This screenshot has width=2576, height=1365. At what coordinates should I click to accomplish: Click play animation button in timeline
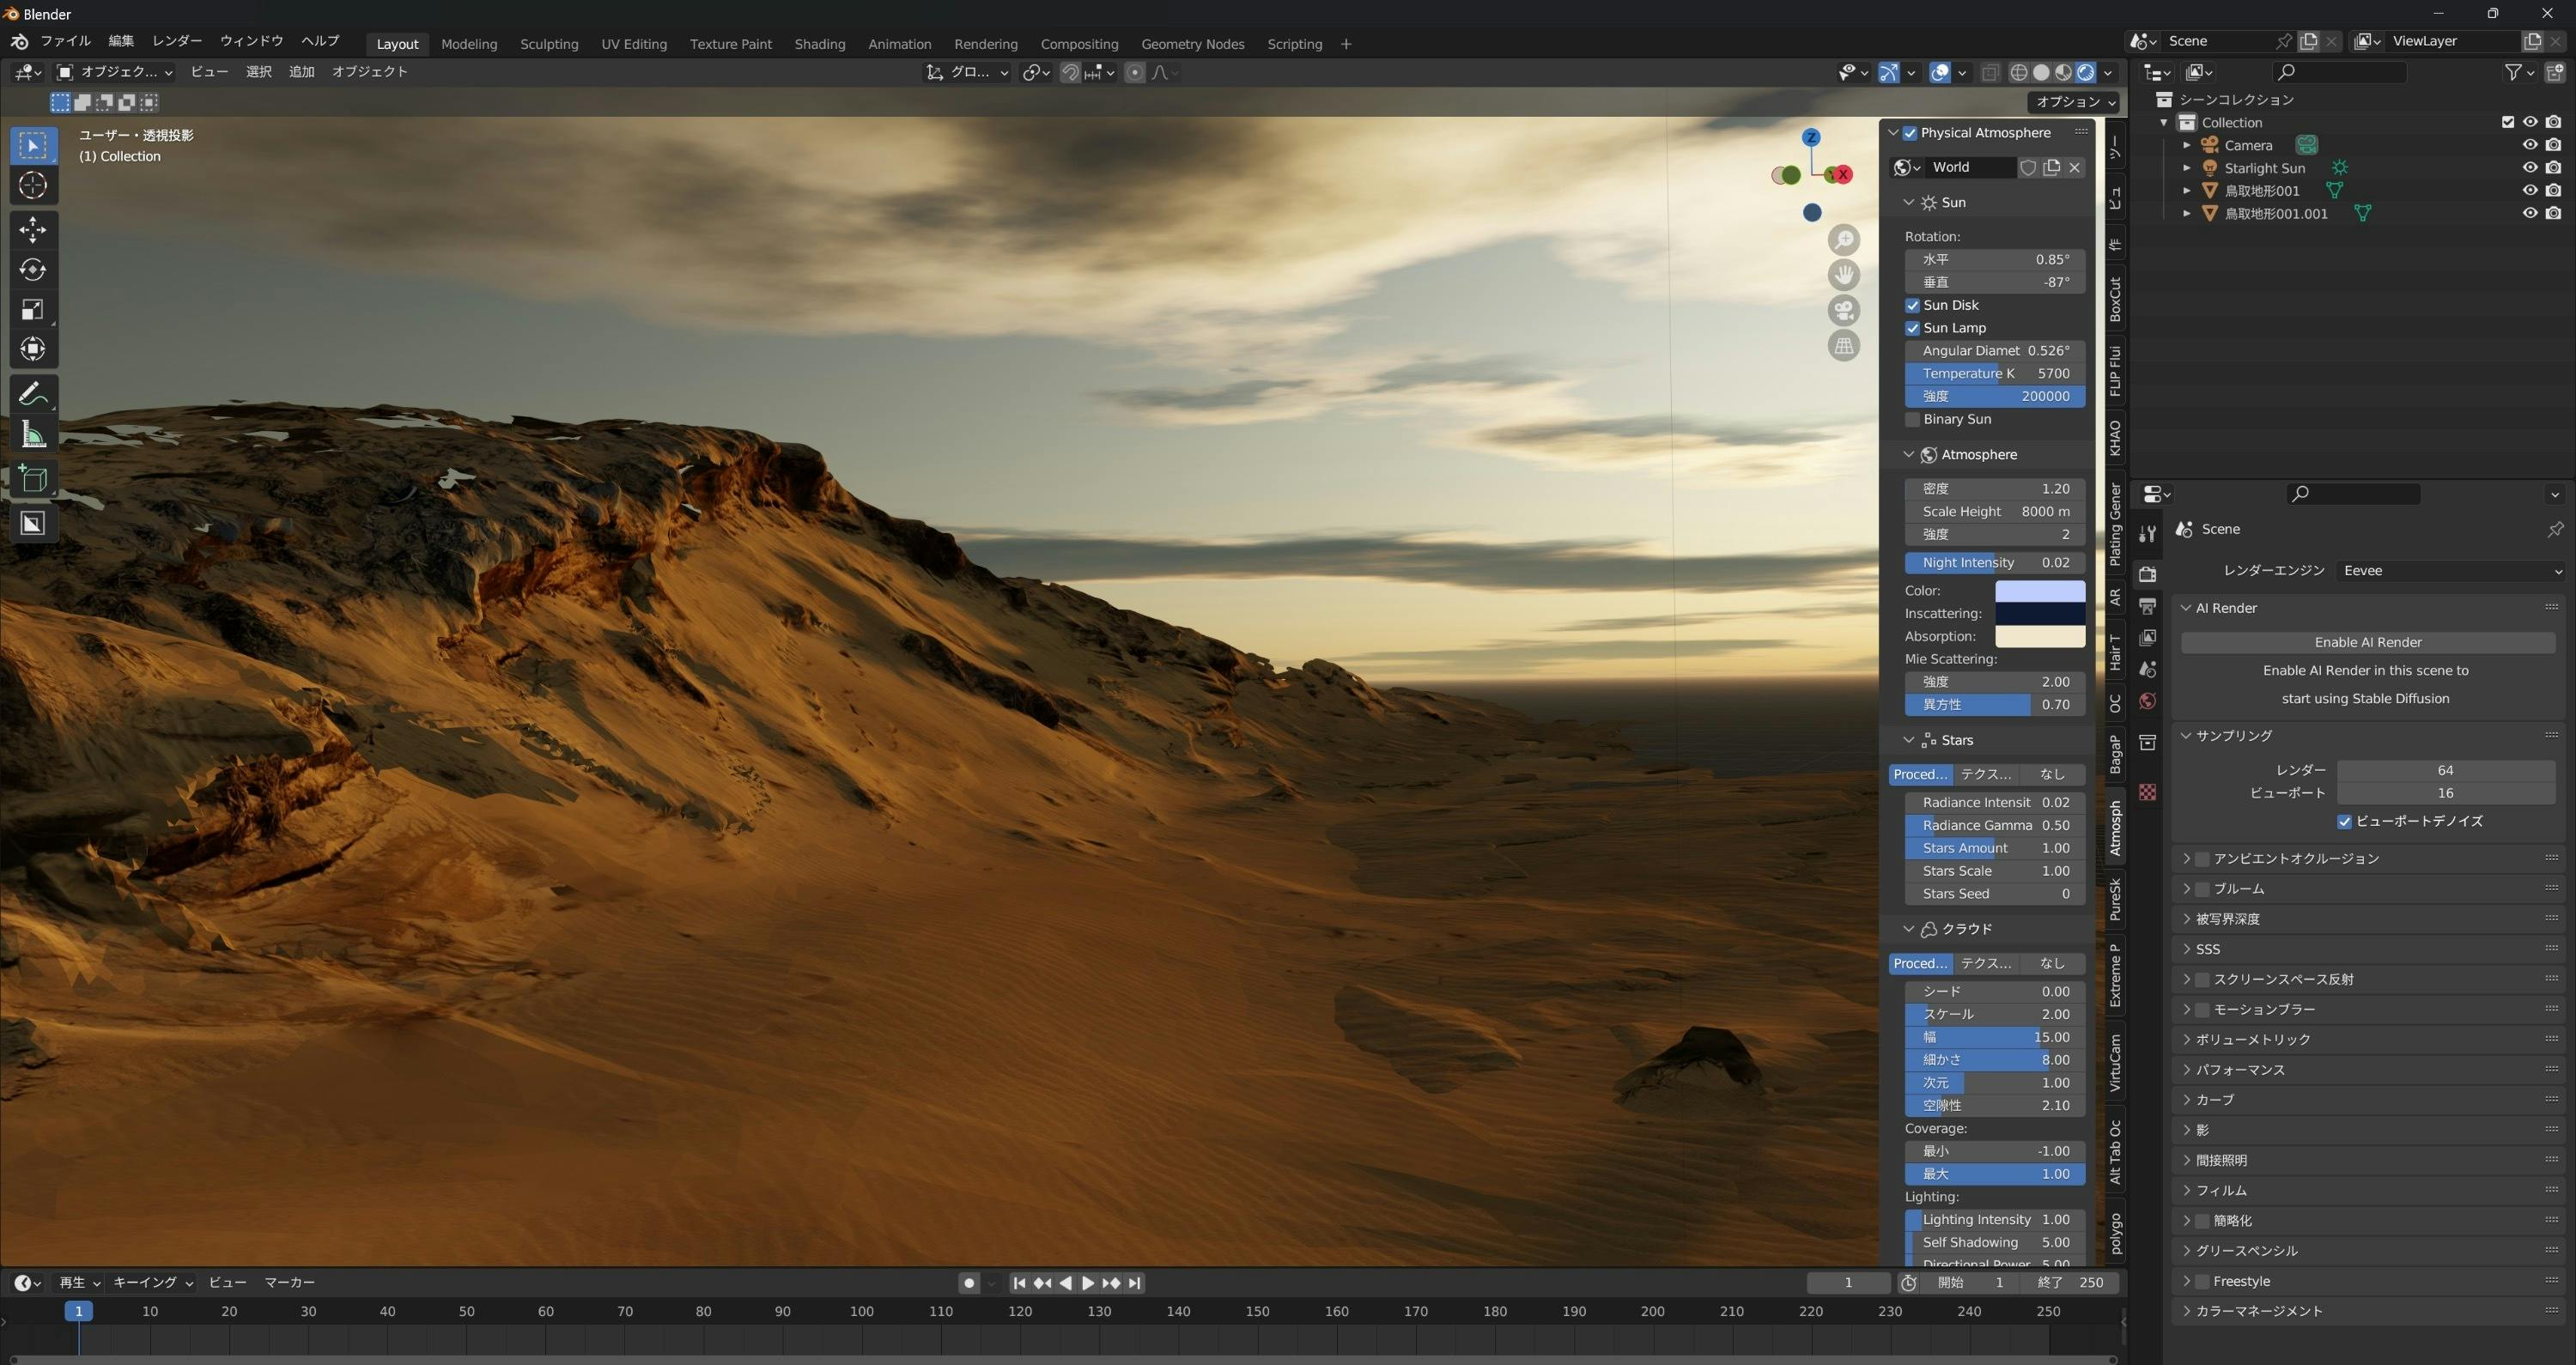click(1088, 1283)
